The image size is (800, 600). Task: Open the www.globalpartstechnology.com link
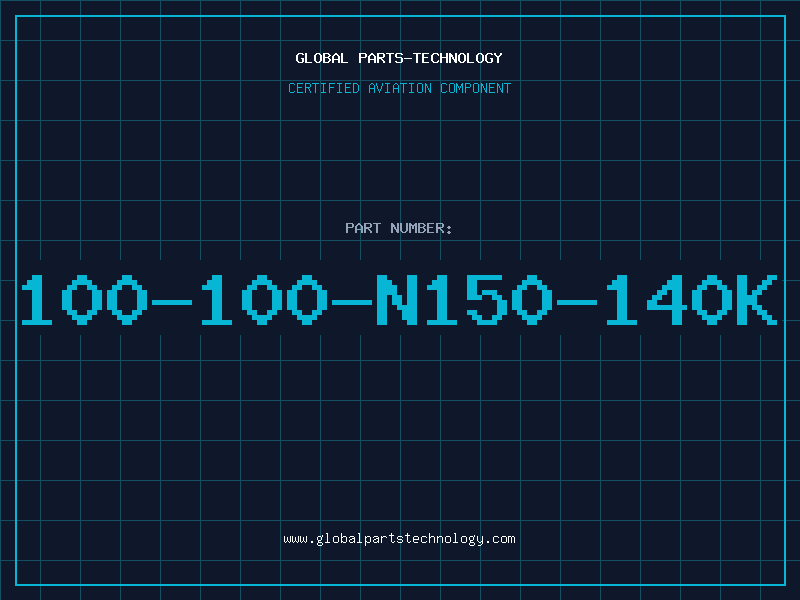pyautogui.click(x=399, y=539)
